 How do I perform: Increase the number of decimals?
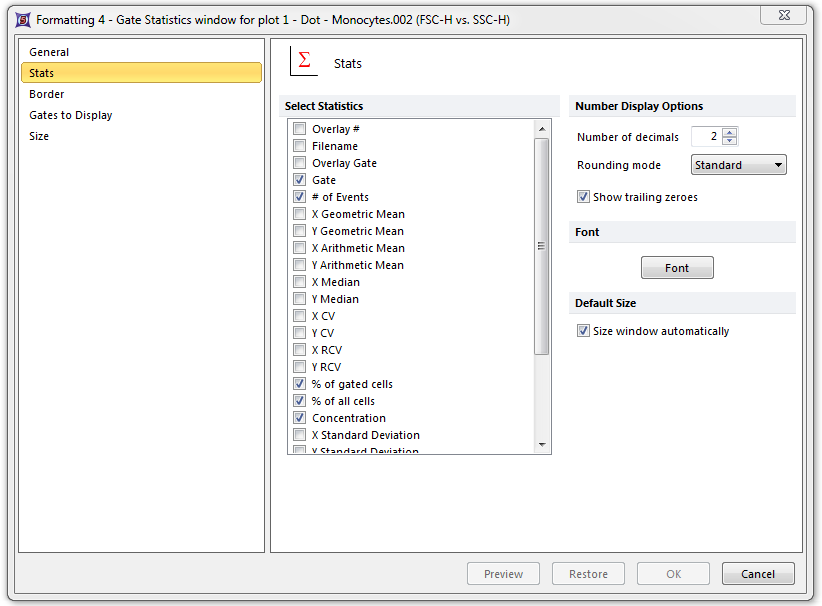pyautogui.click(x=730, y=133)
